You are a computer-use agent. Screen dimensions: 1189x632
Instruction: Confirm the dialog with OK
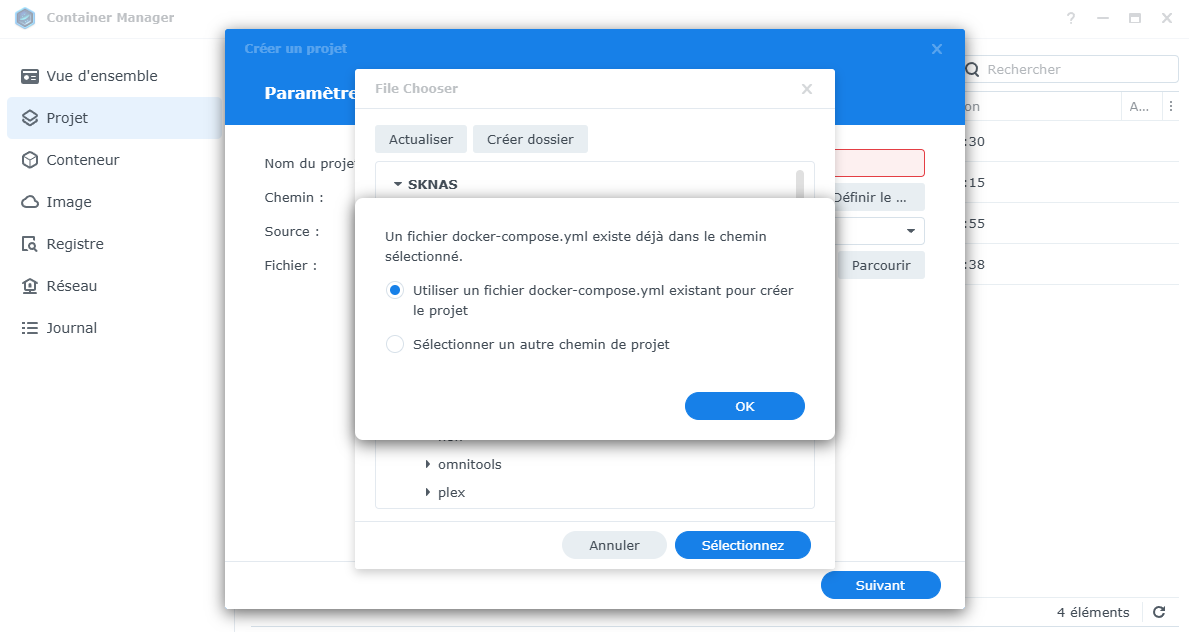point(744,405)
